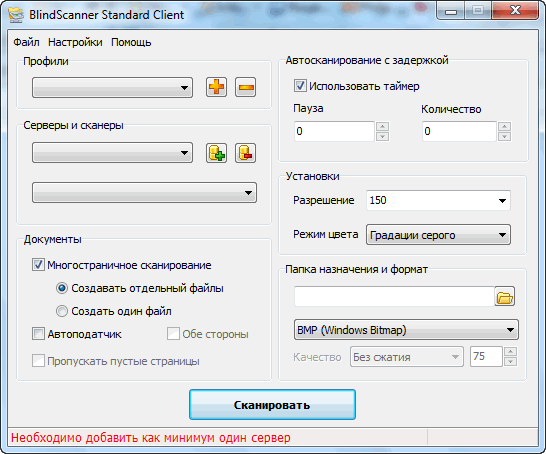The width and height of the screenshot is (546, 454).
Task: Select Создать один файл radio option
Action: tap(62, 311)
